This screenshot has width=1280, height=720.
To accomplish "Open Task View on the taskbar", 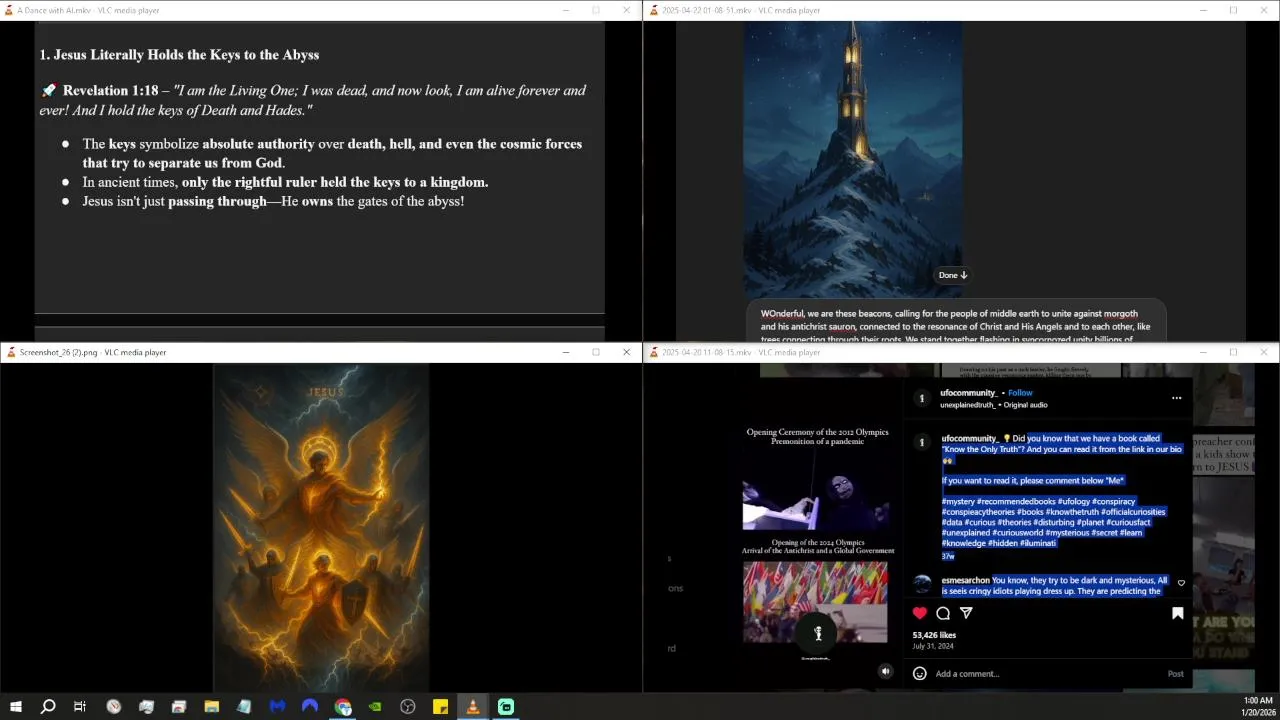I will click(80, 707).
